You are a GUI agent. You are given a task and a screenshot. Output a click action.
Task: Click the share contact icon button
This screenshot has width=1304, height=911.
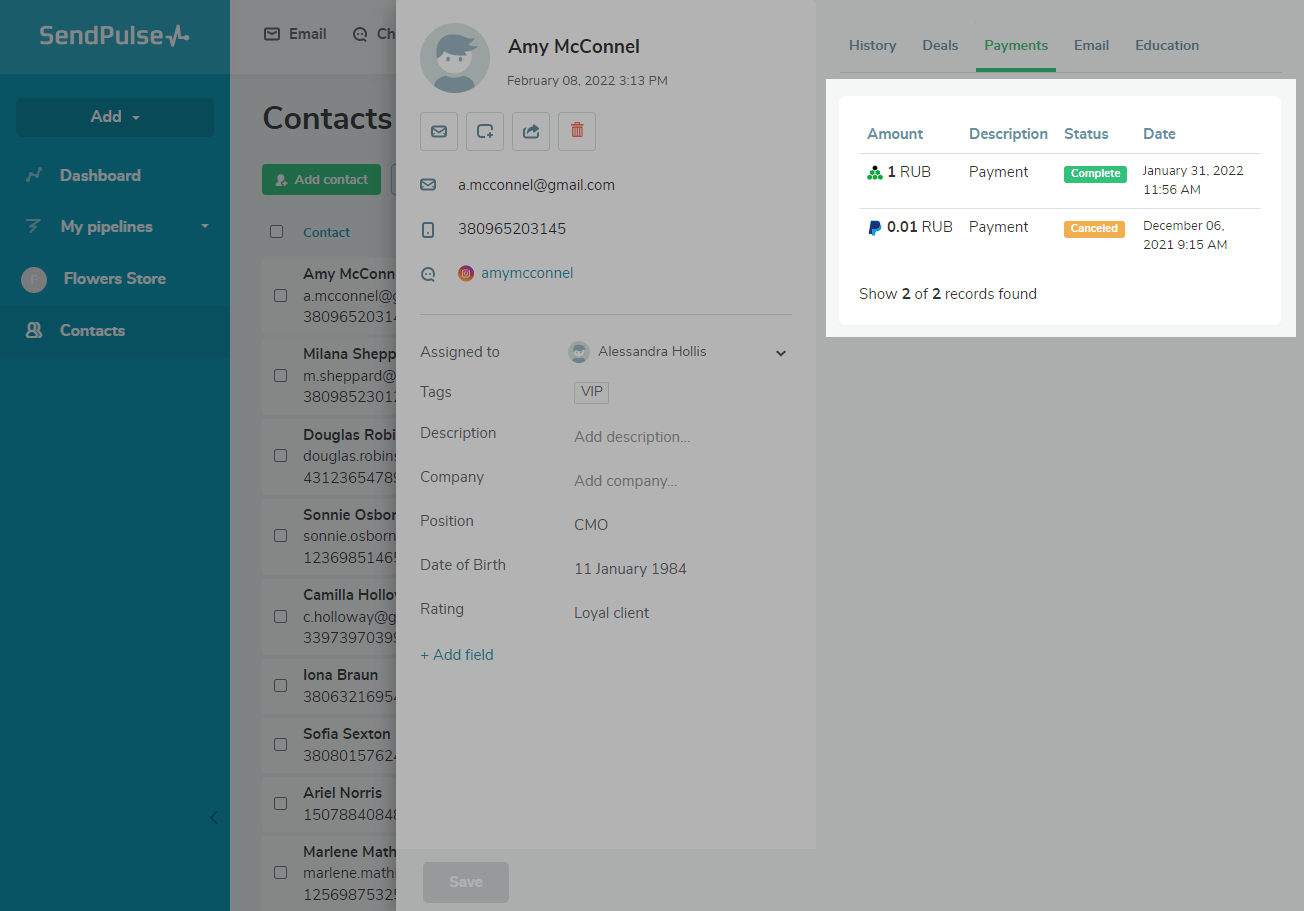tap(531, 131)
